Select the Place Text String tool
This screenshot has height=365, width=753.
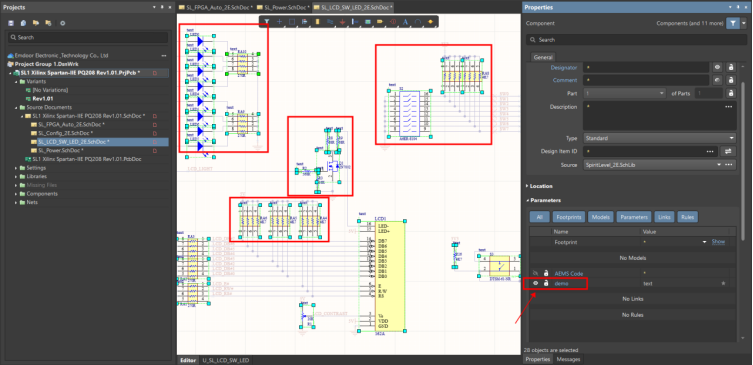tap(405, 22)
